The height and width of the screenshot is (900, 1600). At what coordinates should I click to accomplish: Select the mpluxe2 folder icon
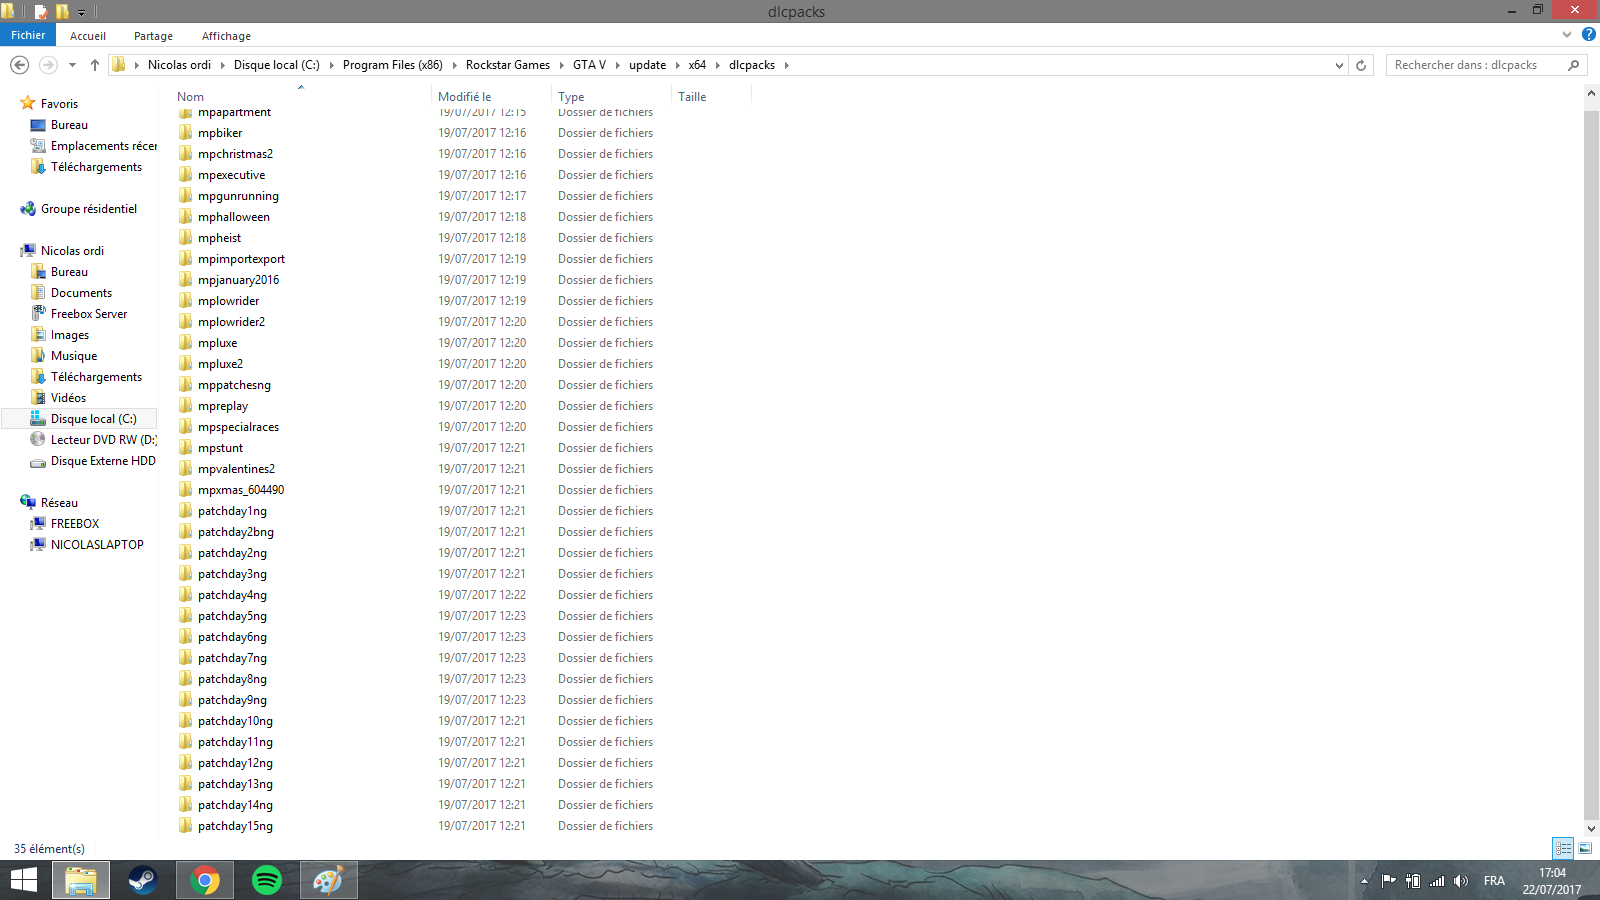[186, 364]
